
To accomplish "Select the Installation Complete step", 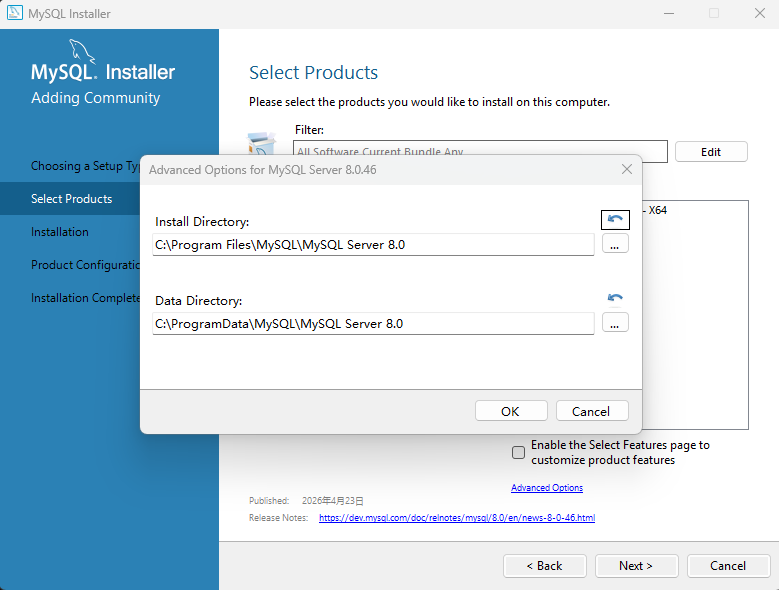I will pos(85,298).
